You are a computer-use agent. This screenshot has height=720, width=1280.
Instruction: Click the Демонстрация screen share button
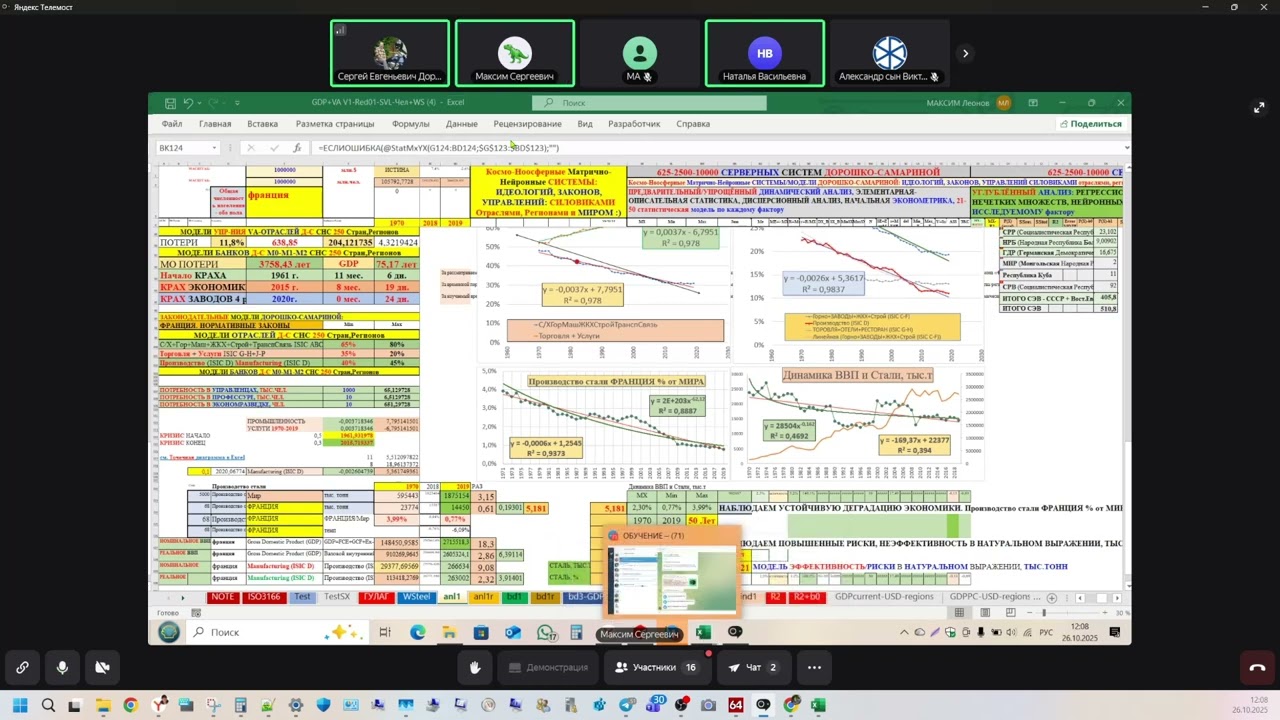[x=547, y=667]
